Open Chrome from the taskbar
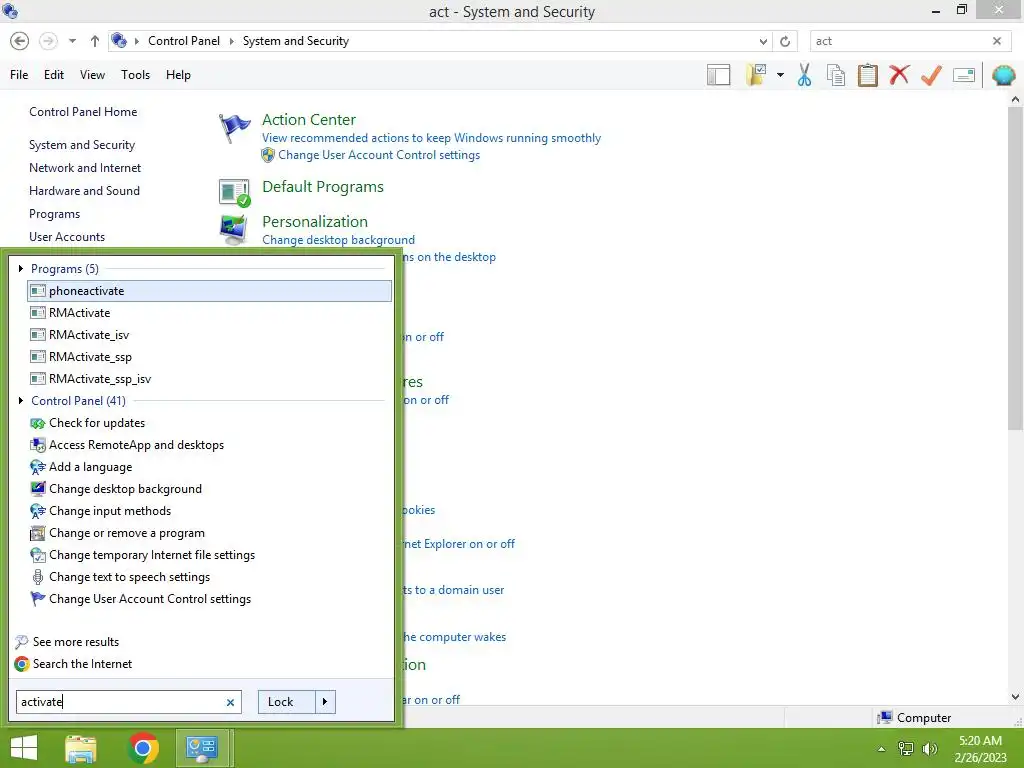 pyautogui.click(x=143, y=748)
